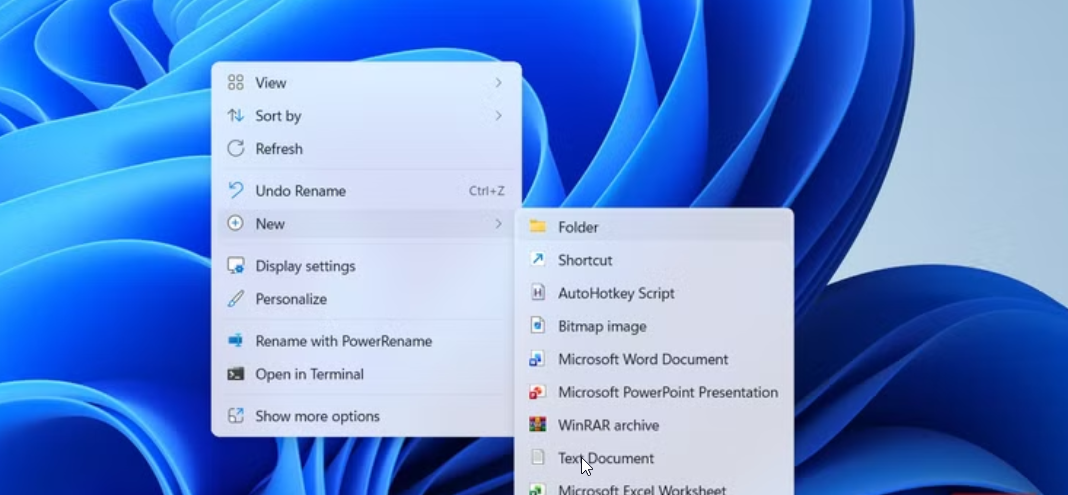This screenshot has height=495, width=1068.
Task: Click the Text Document page icon
Action: point(538,458)
